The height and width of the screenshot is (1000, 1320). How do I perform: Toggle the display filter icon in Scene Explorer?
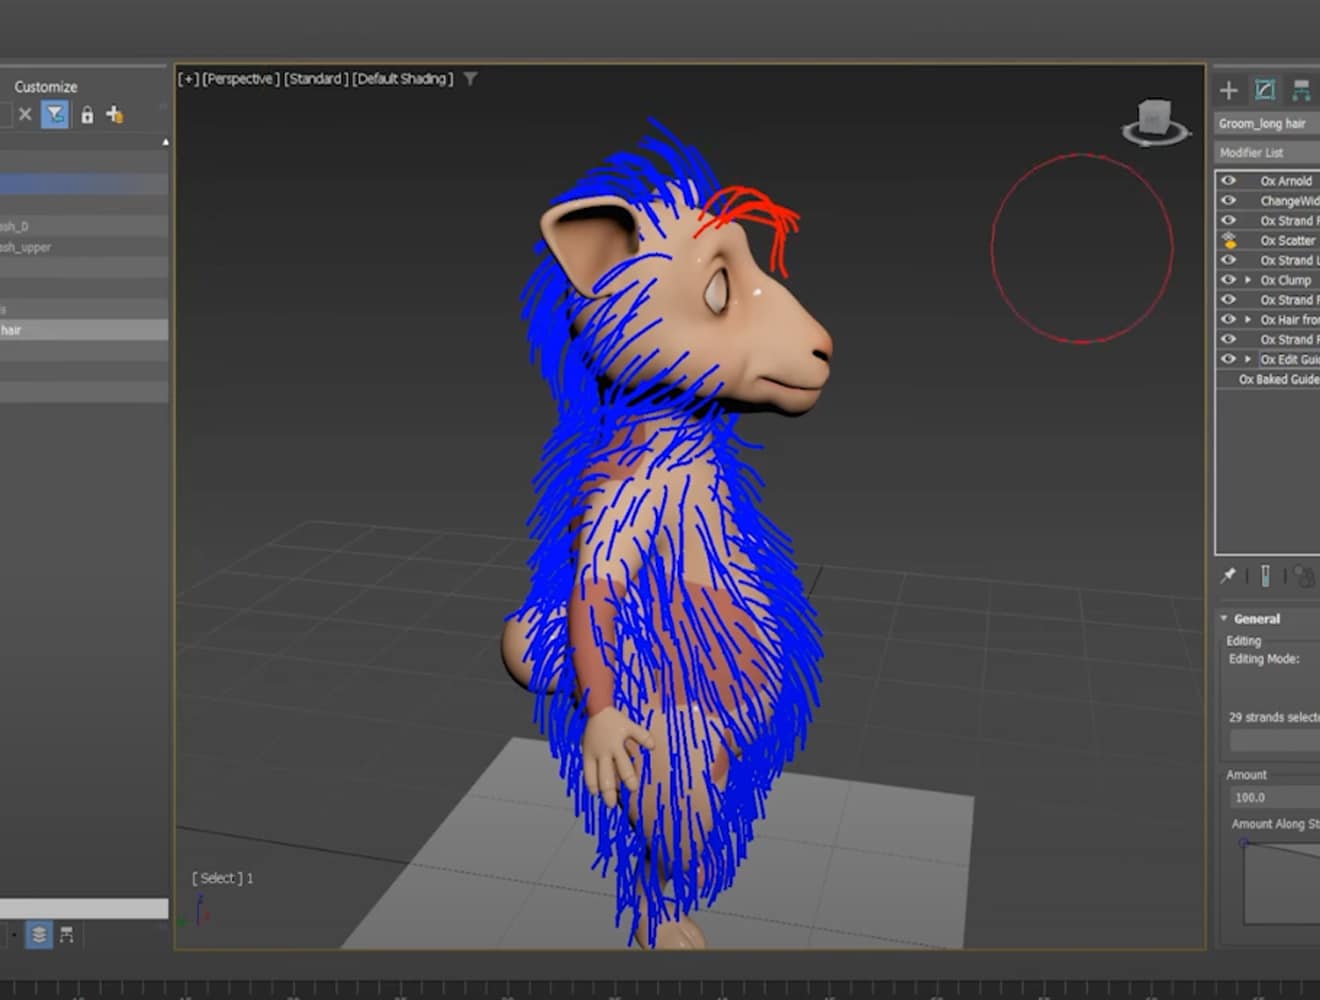tap(55, 115)
